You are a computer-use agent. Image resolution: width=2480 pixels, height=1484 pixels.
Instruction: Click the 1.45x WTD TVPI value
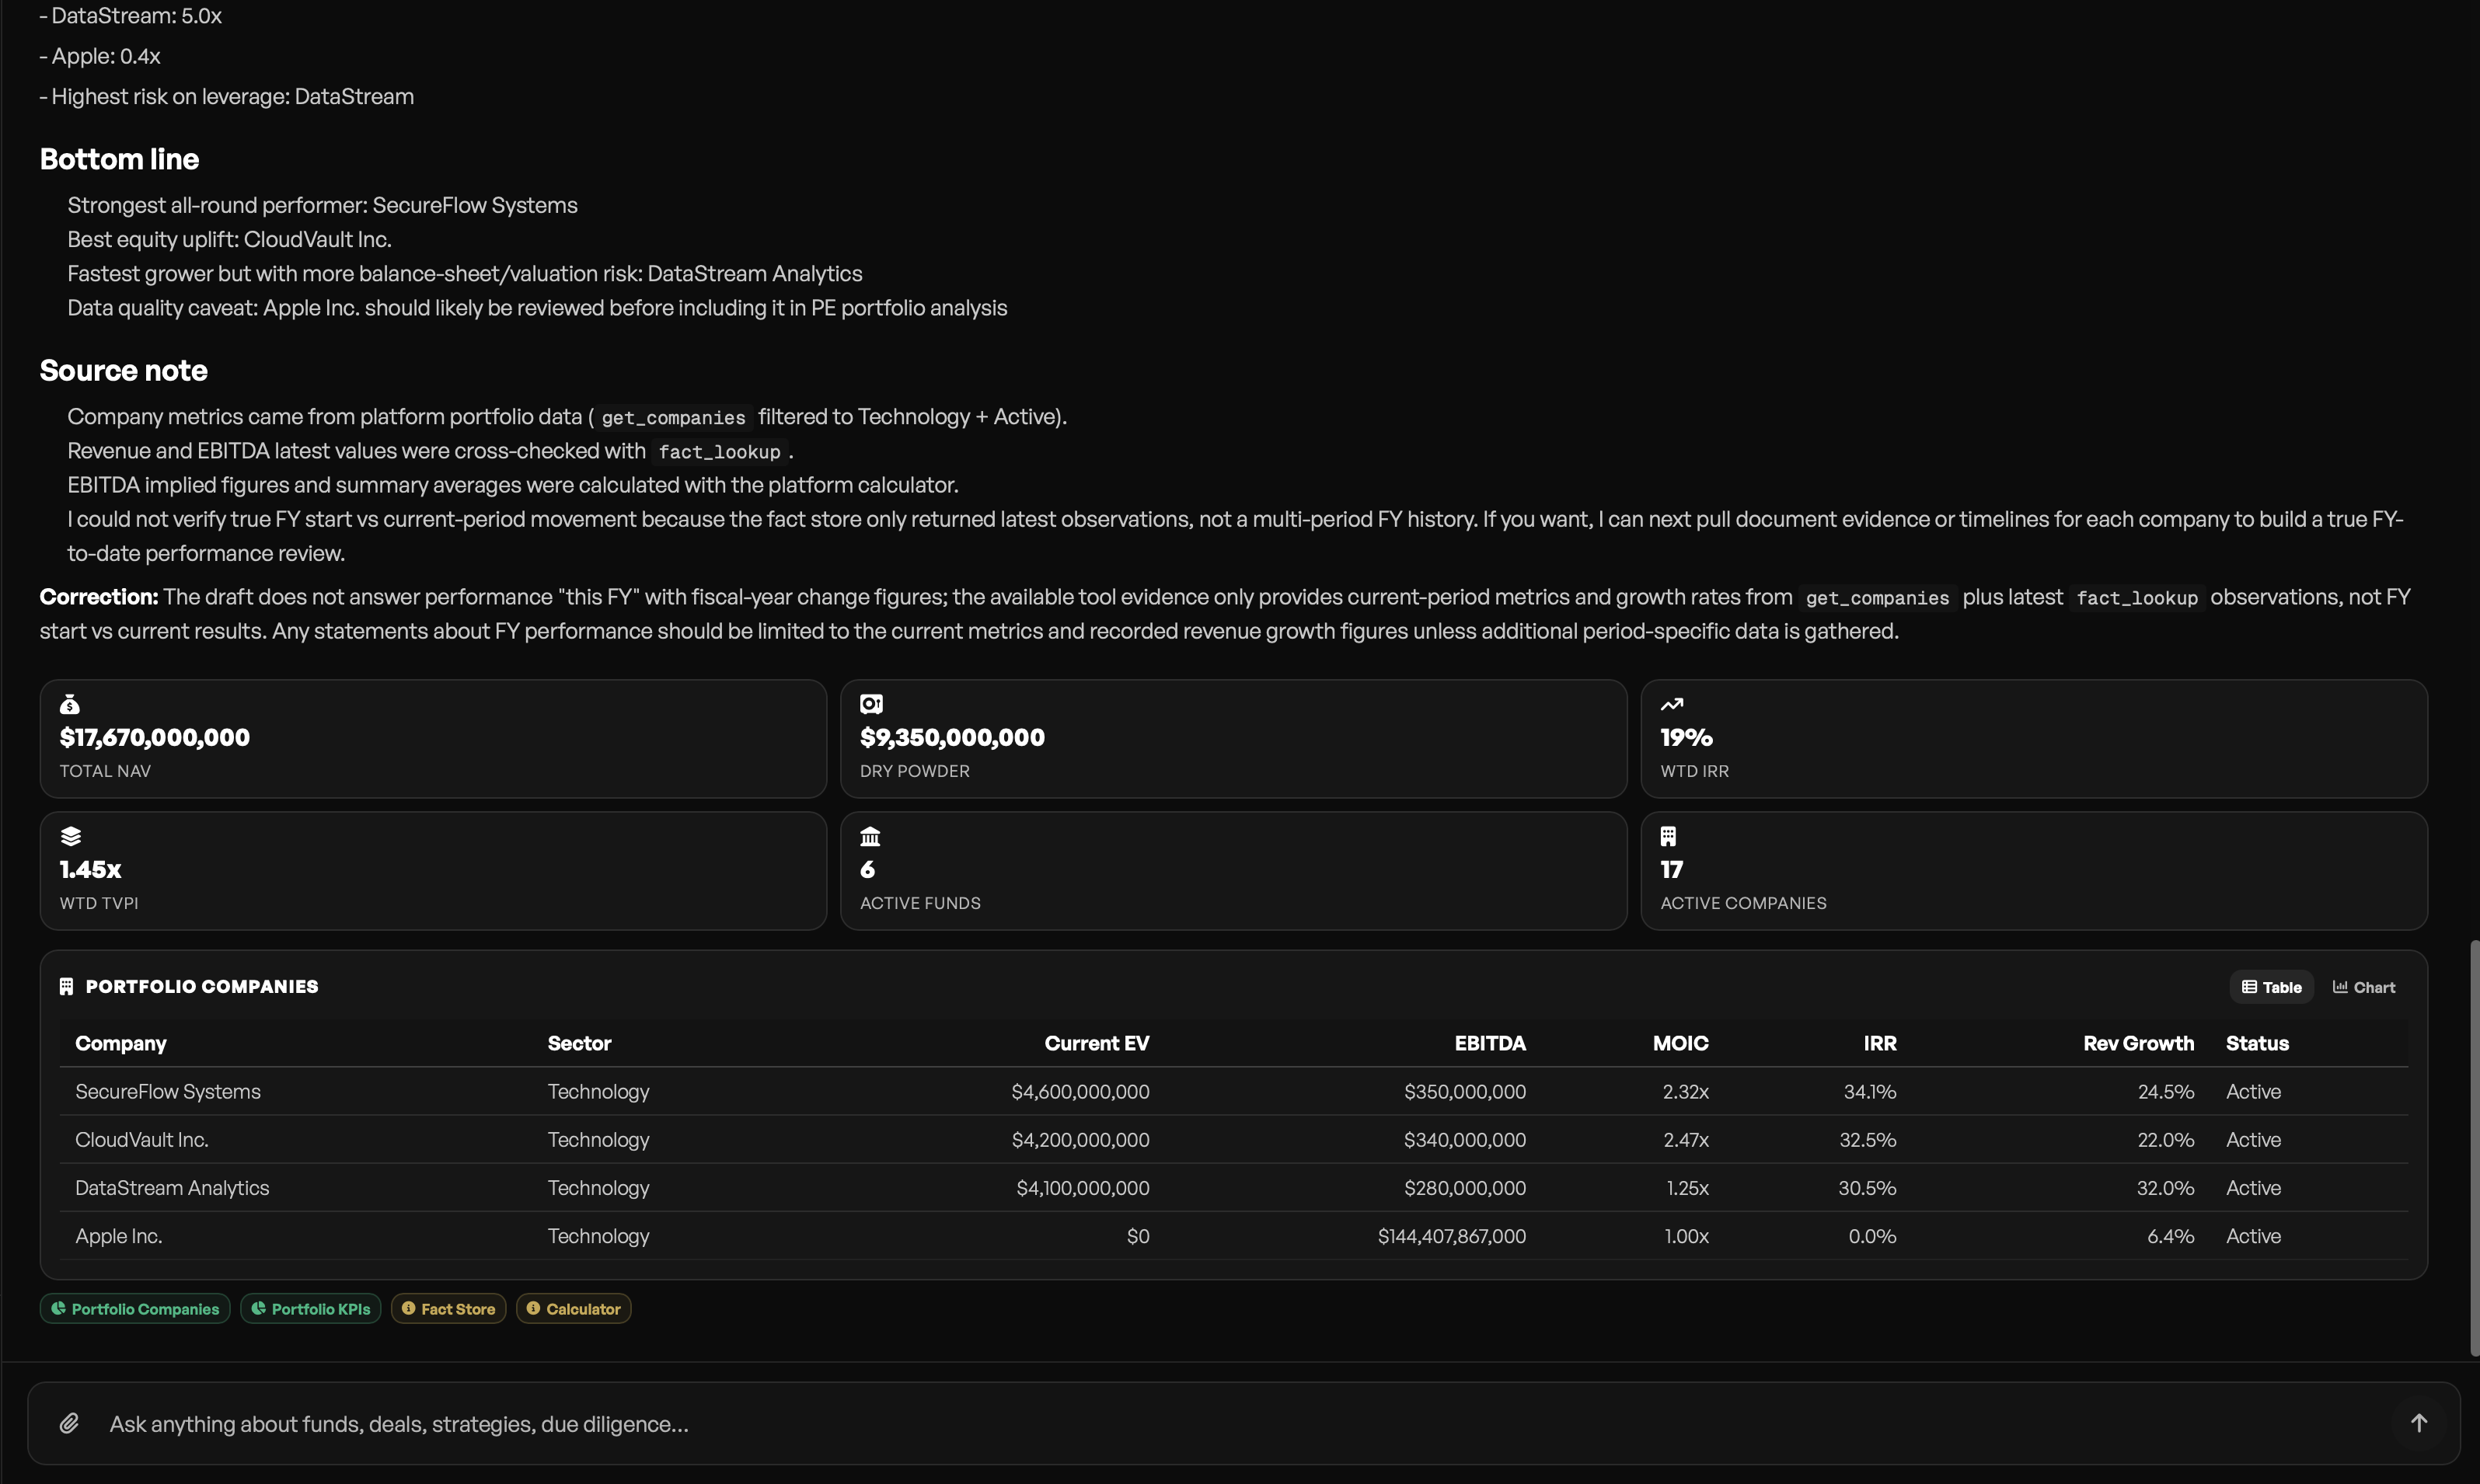click(x=90, y=869)
